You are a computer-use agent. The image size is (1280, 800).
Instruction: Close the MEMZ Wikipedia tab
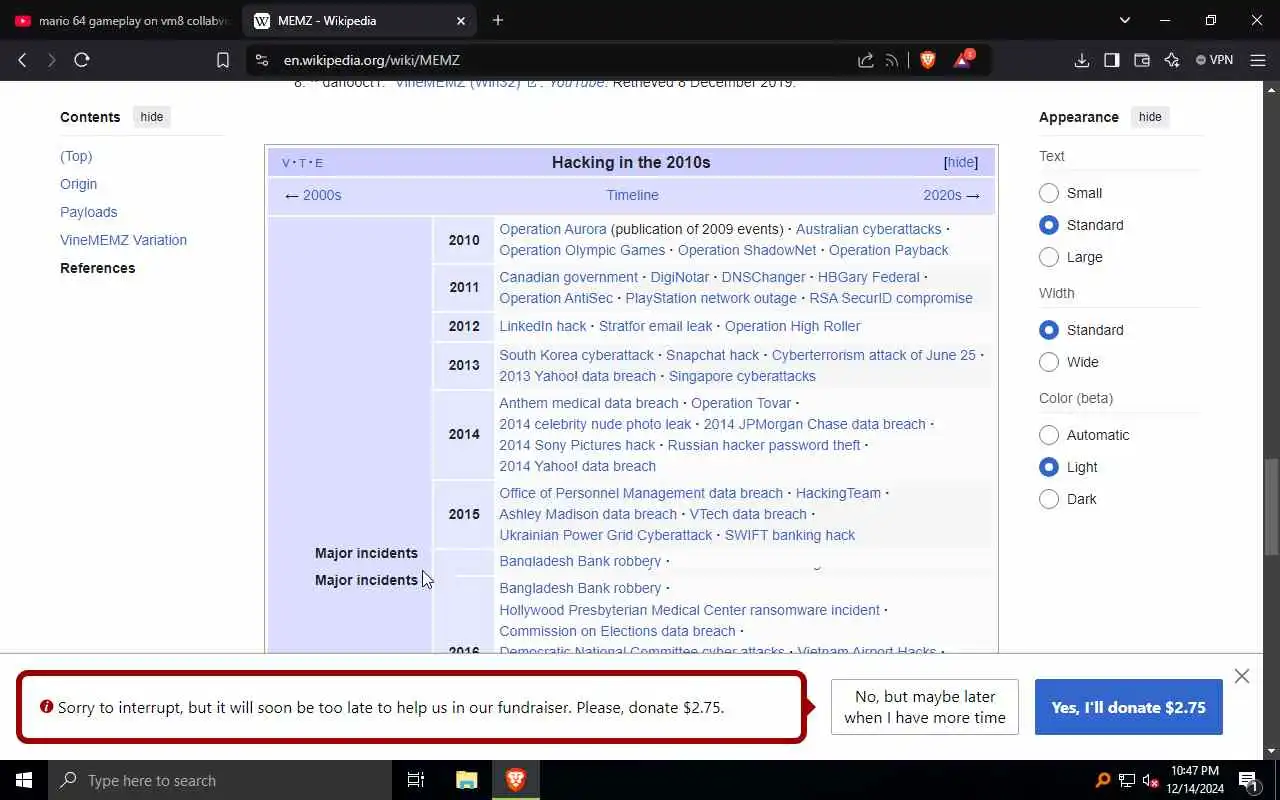click(x=461, y=20)
